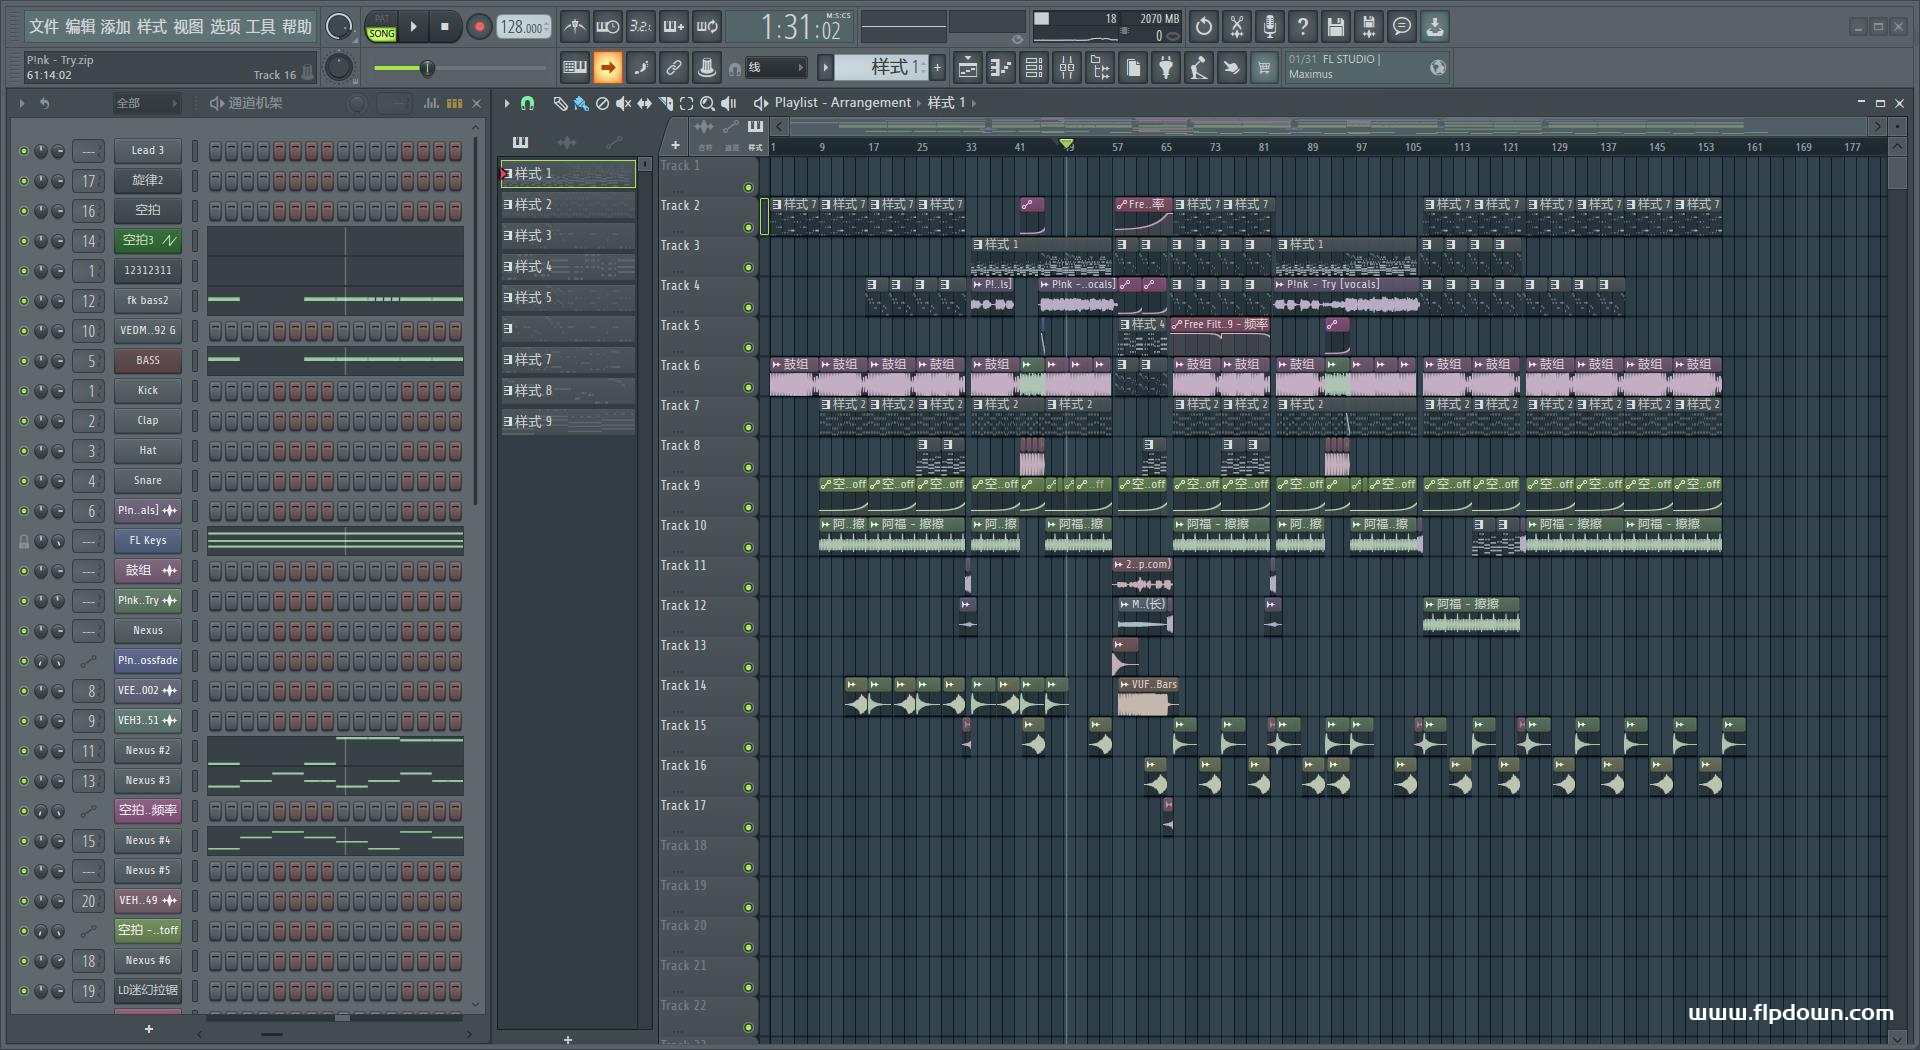Toggle the Playlist snap magnet icon
1920x1050 pixels.
pyautogui.click(x=528, y=103)
